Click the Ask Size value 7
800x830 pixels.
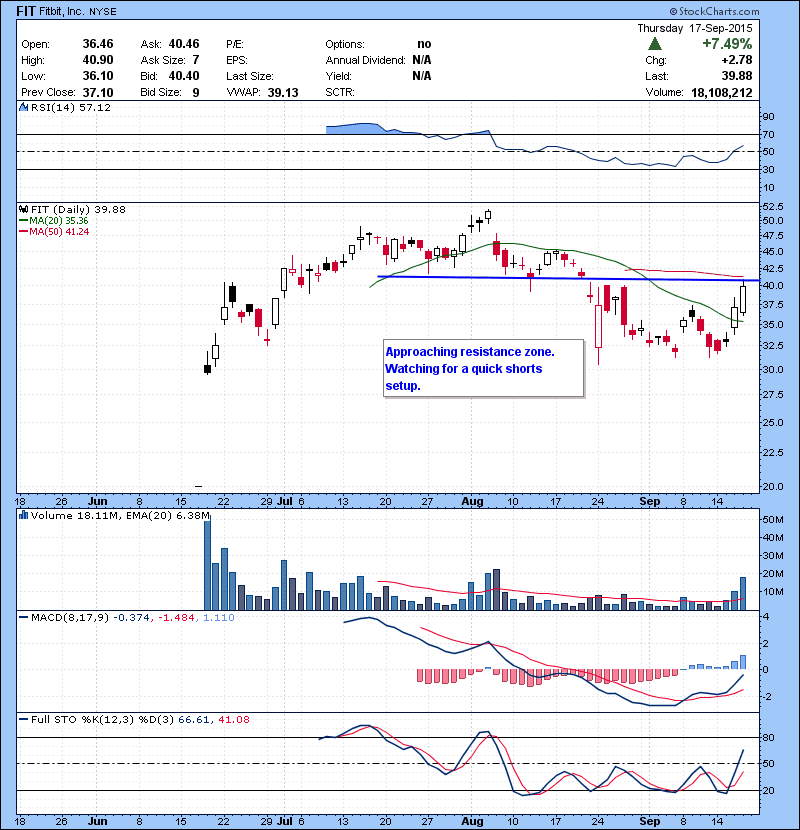(196, 60)
